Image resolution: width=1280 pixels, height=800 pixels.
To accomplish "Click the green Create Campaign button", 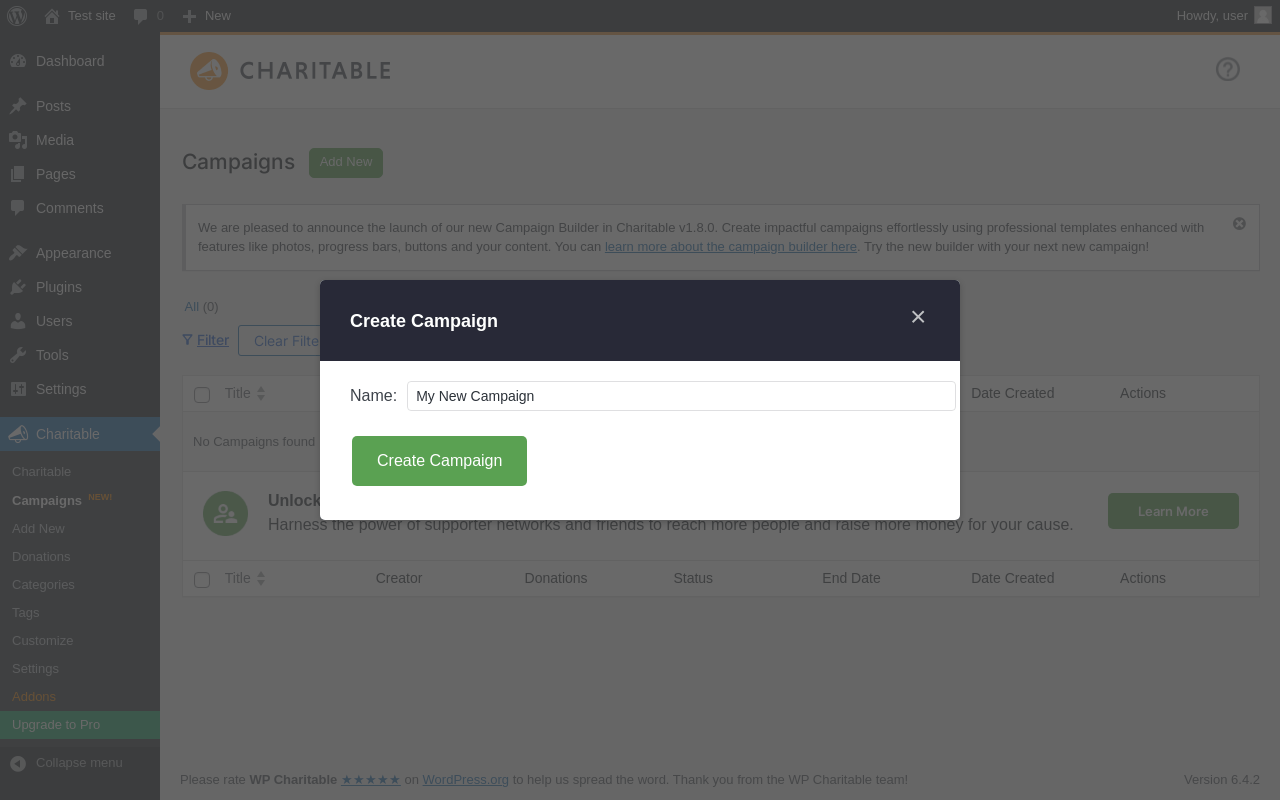I will click(x=439, y=461).
